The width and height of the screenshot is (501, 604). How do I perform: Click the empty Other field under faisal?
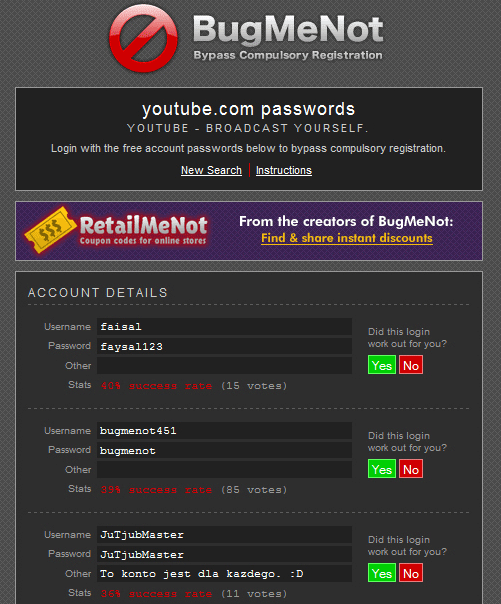coord(224,366)
